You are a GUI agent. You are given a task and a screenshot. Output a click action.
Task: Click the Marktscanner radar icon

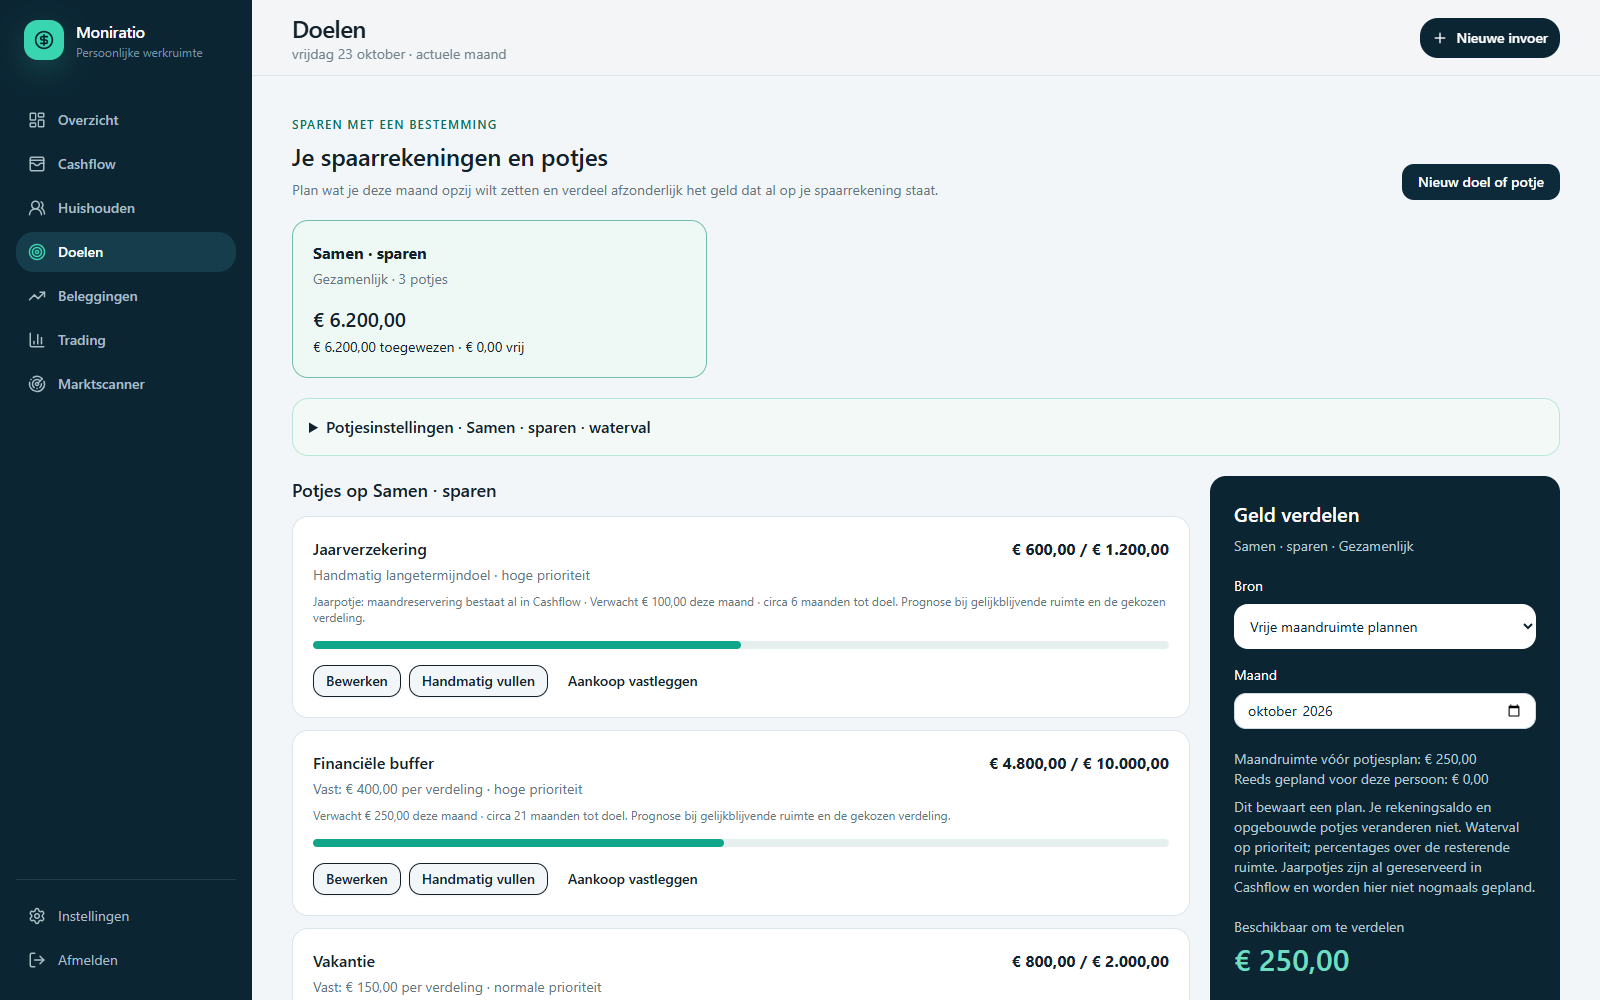point(37,384)
